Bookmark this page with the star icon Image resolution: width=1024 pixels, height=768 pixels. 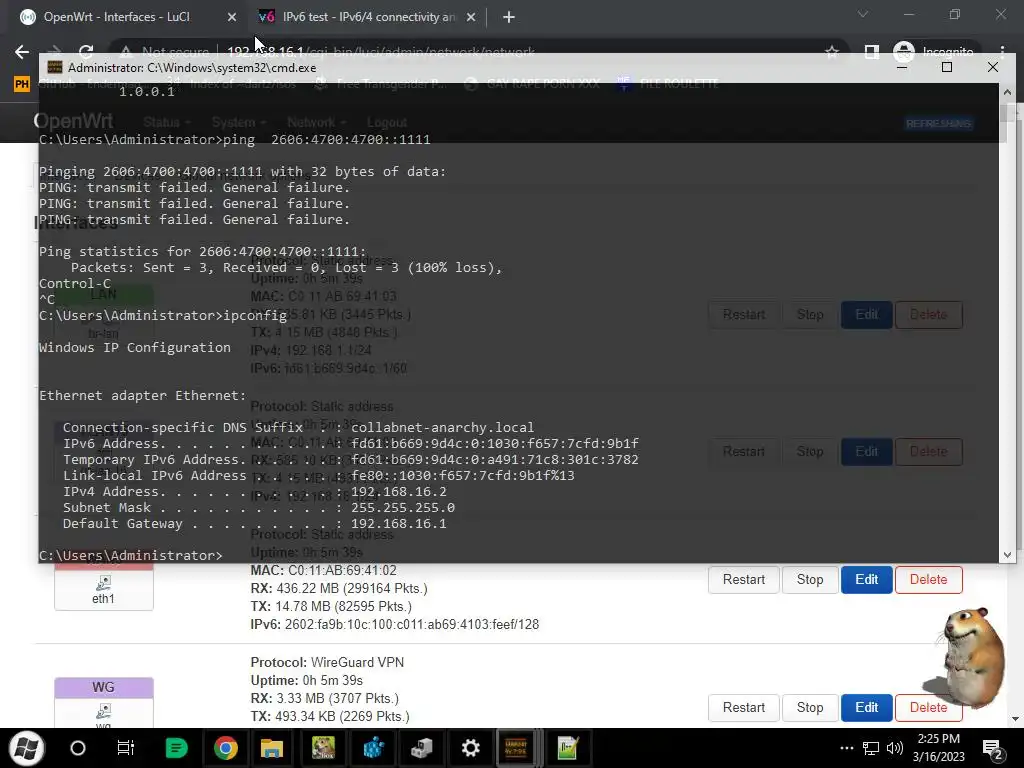[831, 52]
